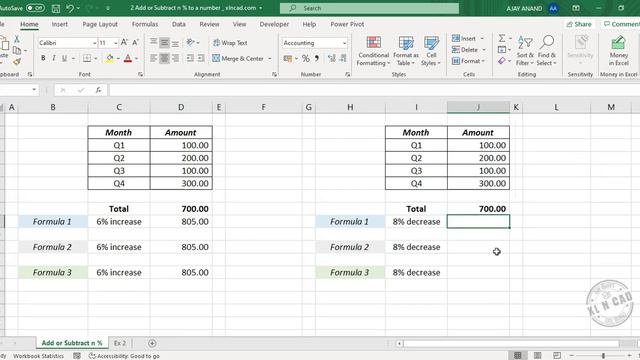
Task: Click the Clear eraser icon
Action: click(502, 61)
